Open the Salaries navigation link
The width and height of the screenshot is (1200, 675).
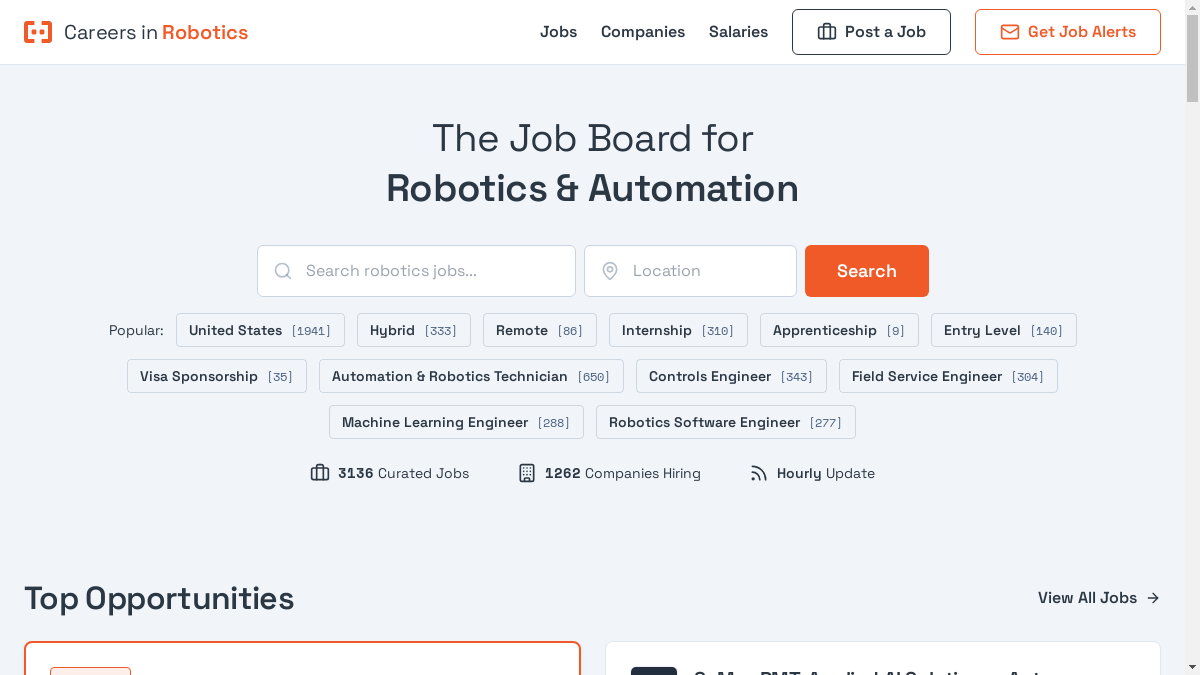click(738, 32)
